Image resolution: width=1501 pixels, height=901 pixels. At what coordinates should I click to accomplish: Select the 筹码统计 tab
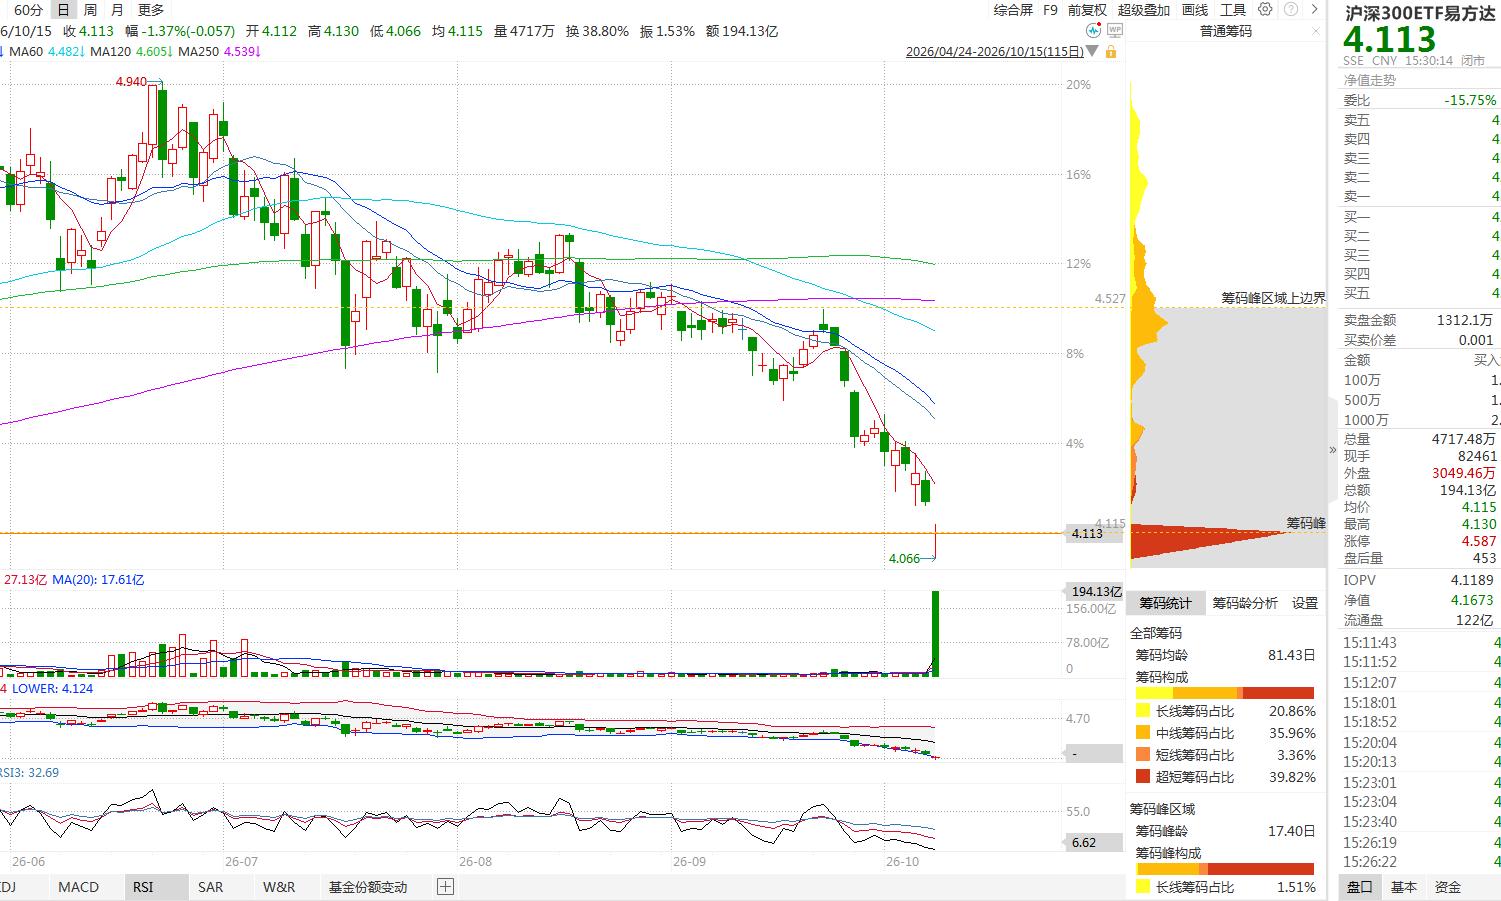[x=1165, y=603]
